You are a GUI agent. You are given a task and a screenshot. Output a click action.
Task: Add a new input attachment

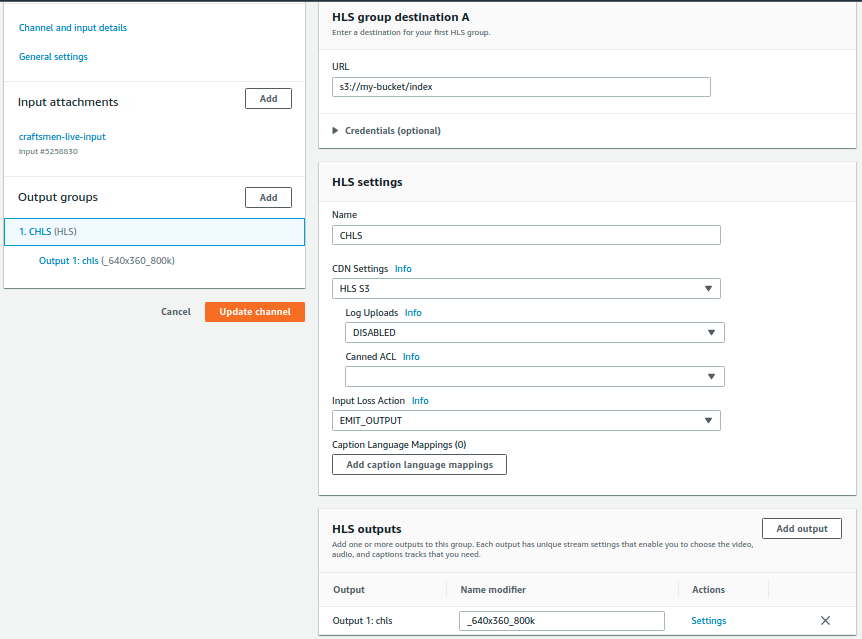[268, 99]
